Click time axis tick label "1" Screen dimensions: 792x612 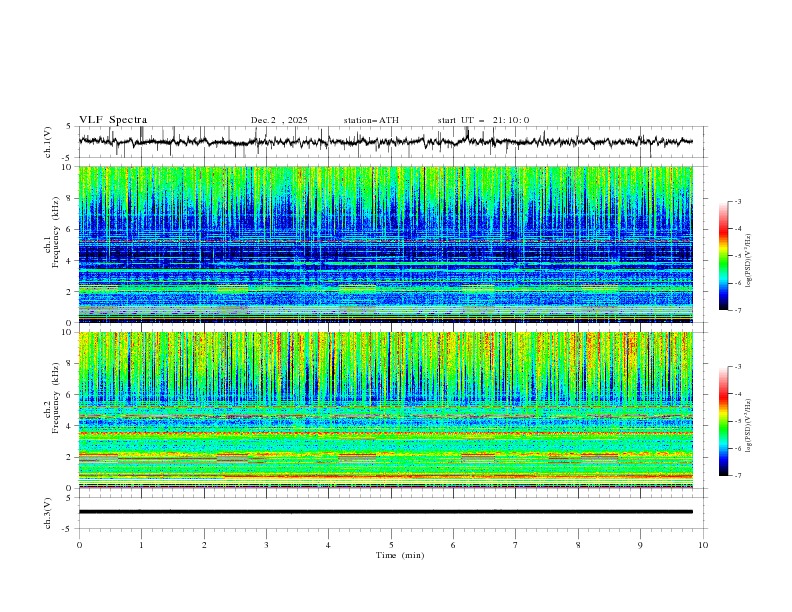(142, 545)
